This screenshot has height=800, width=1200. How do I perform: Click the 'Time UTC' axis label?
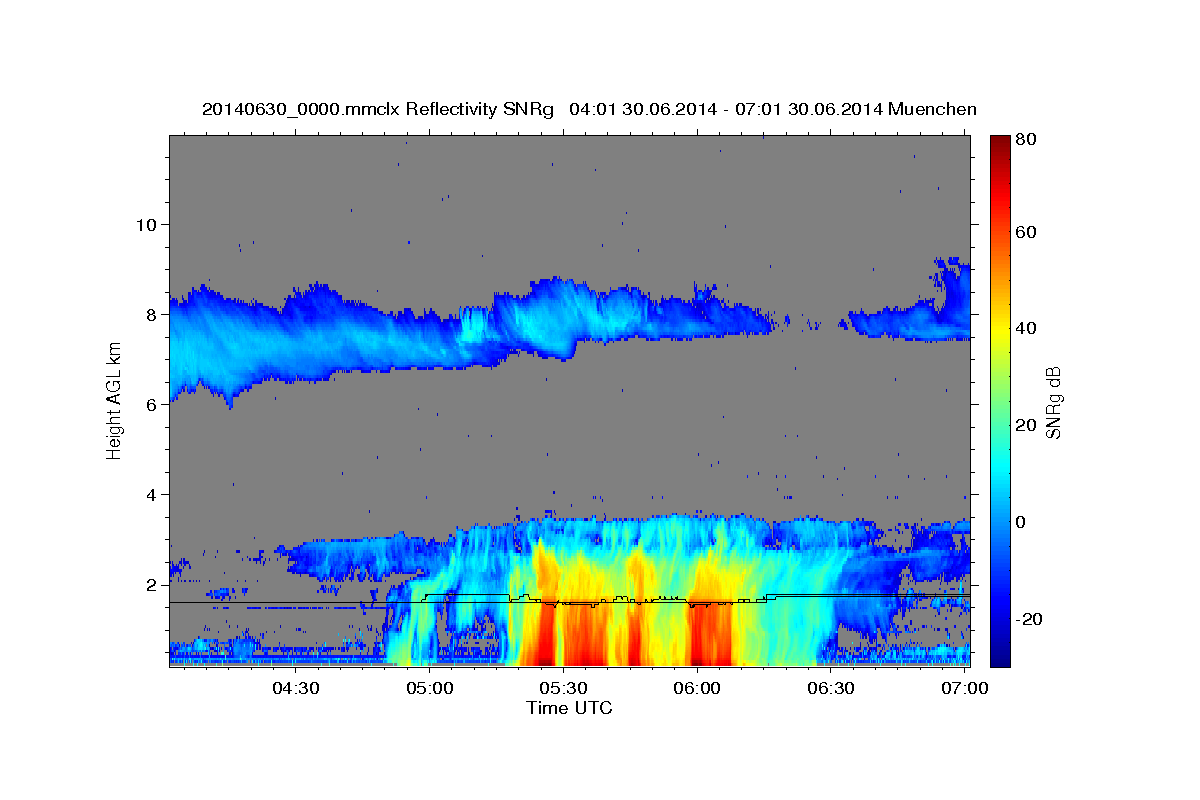click(x=569, y=708)
